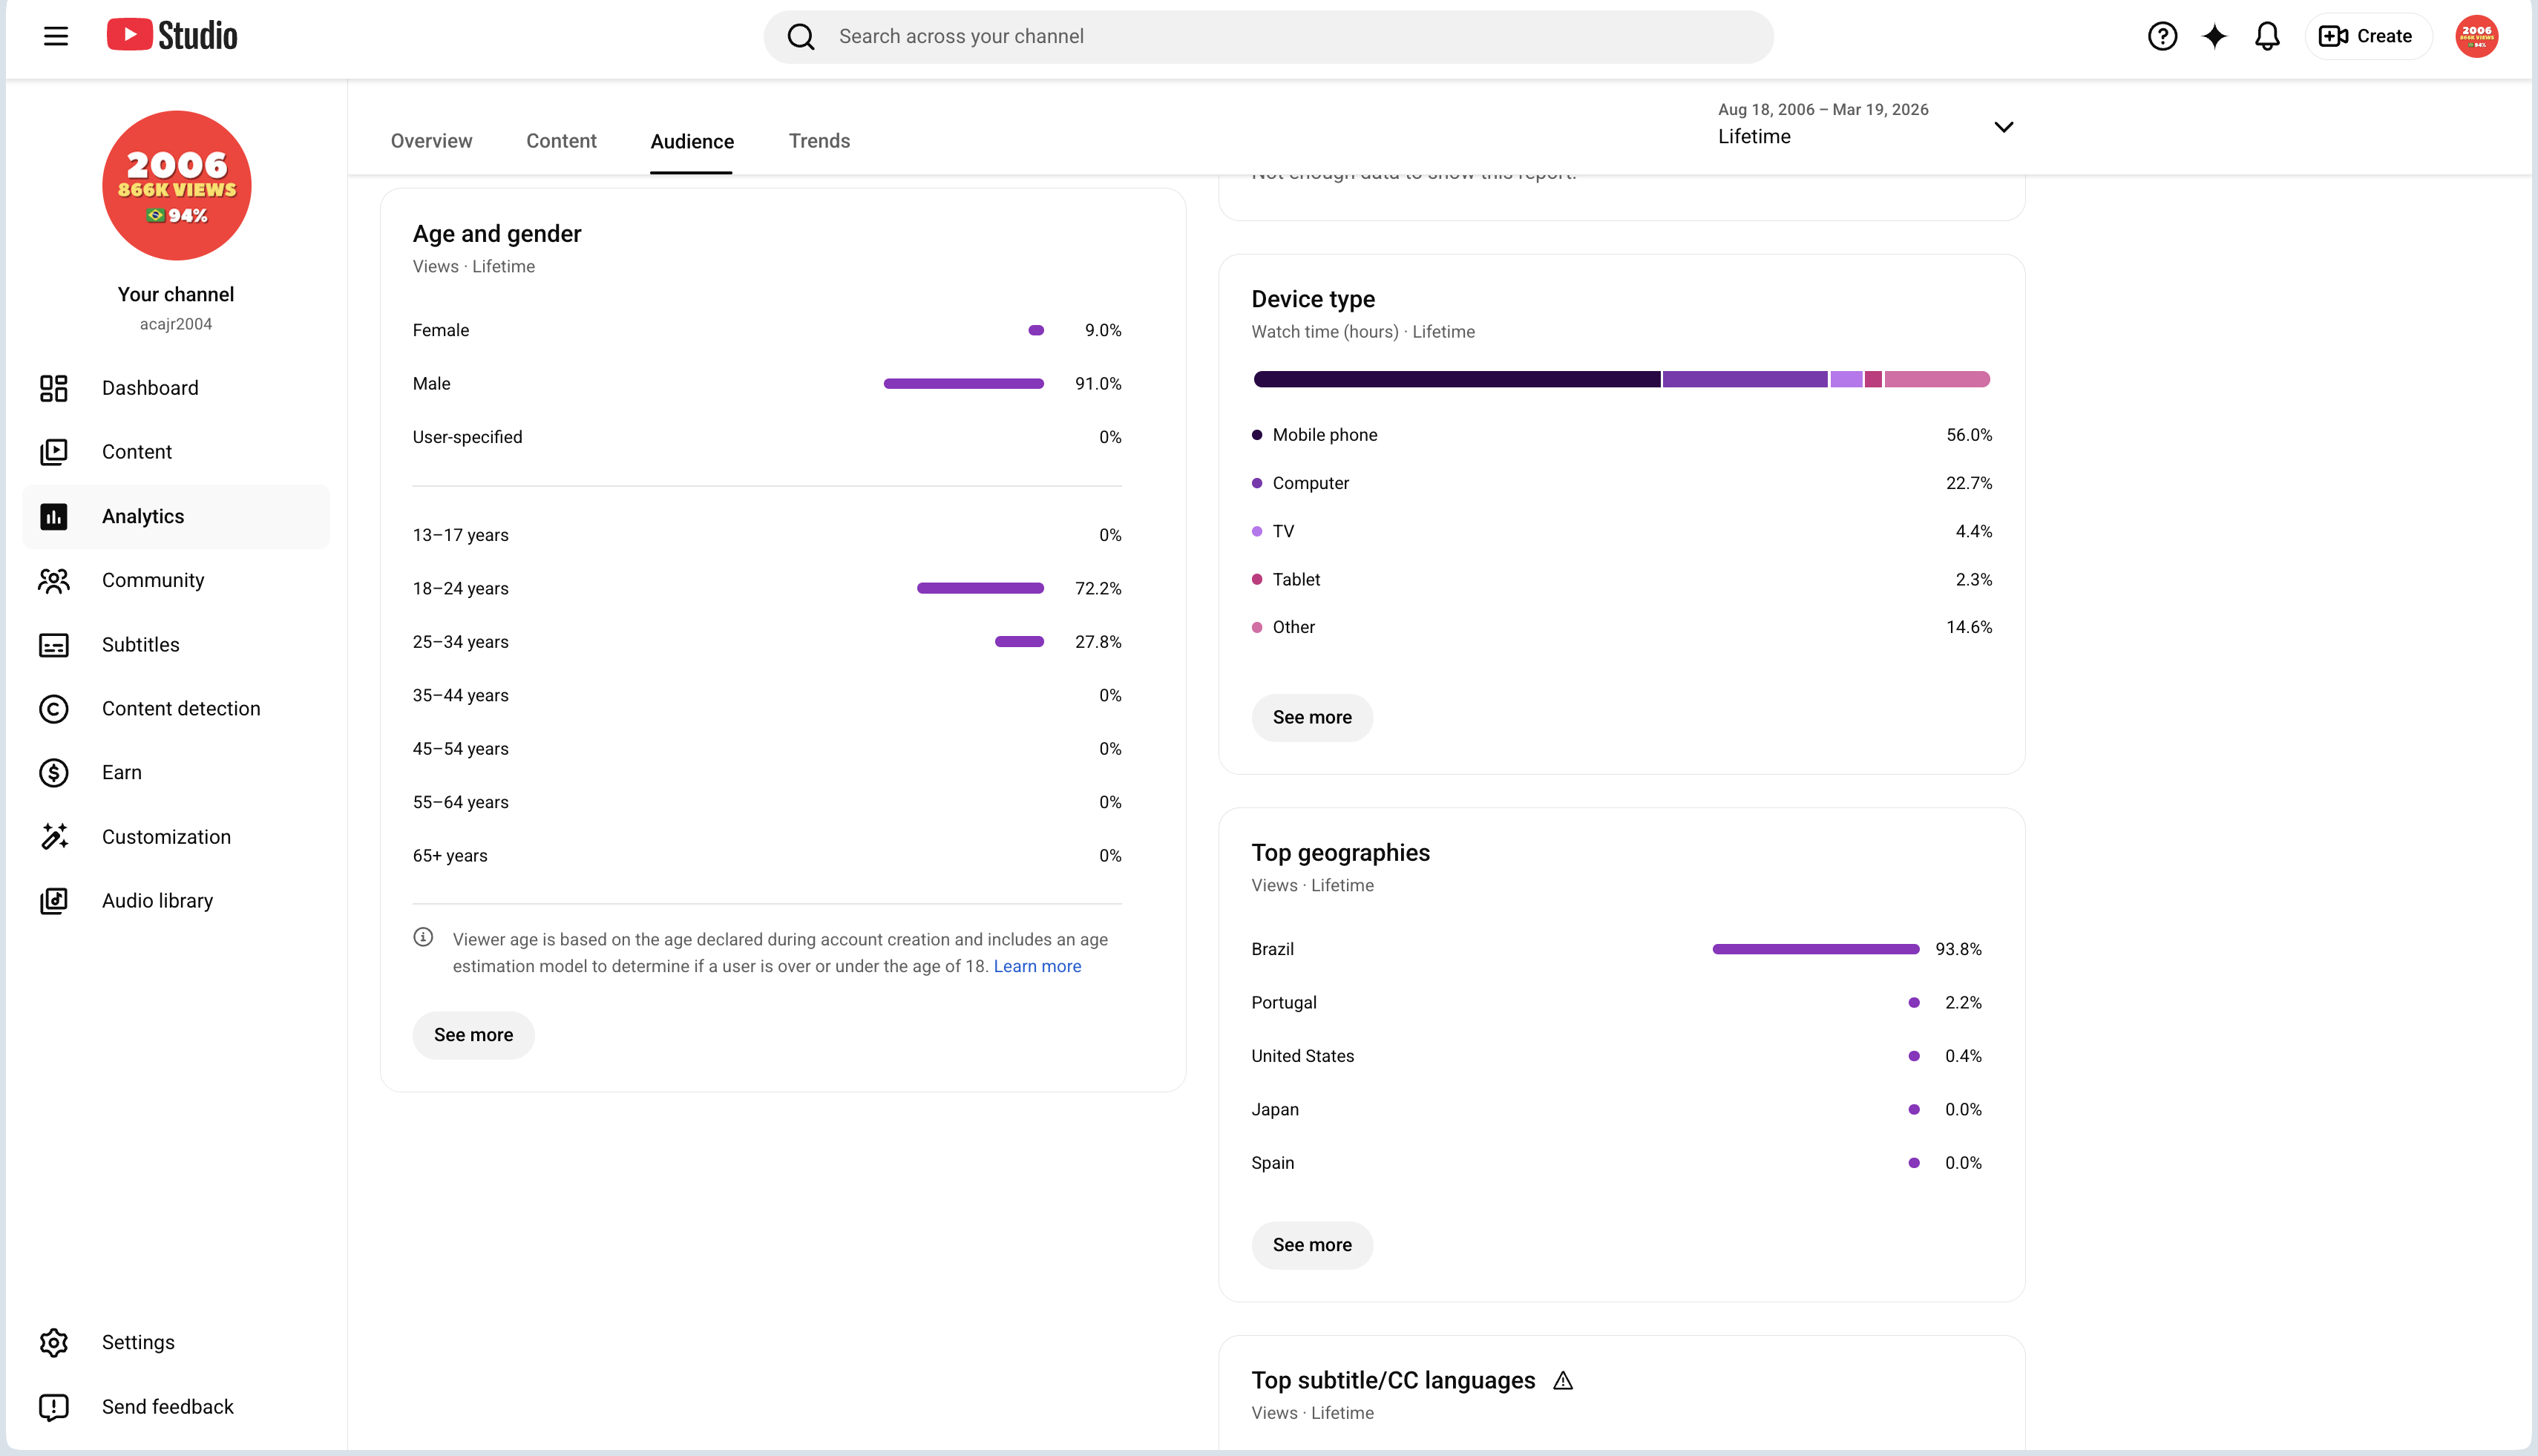The image size is (2538, 1456).
Task: Click the Create button
Action: point(2367,36)
